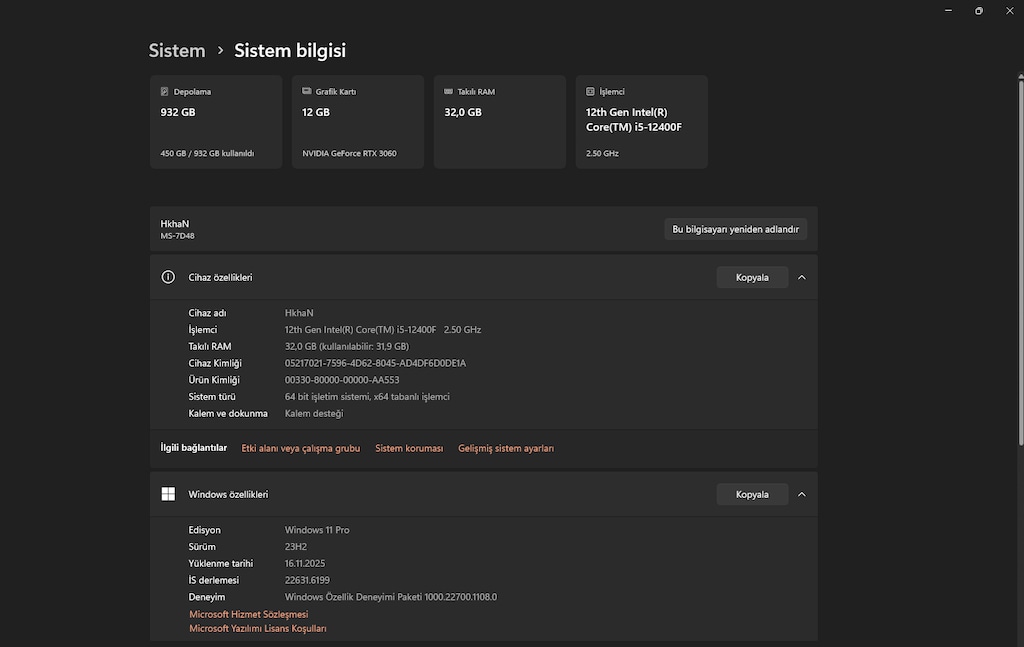This screenshot has width=1024, height=647.
Task: Select the device name value HkhaN
Action: (299, 313)
